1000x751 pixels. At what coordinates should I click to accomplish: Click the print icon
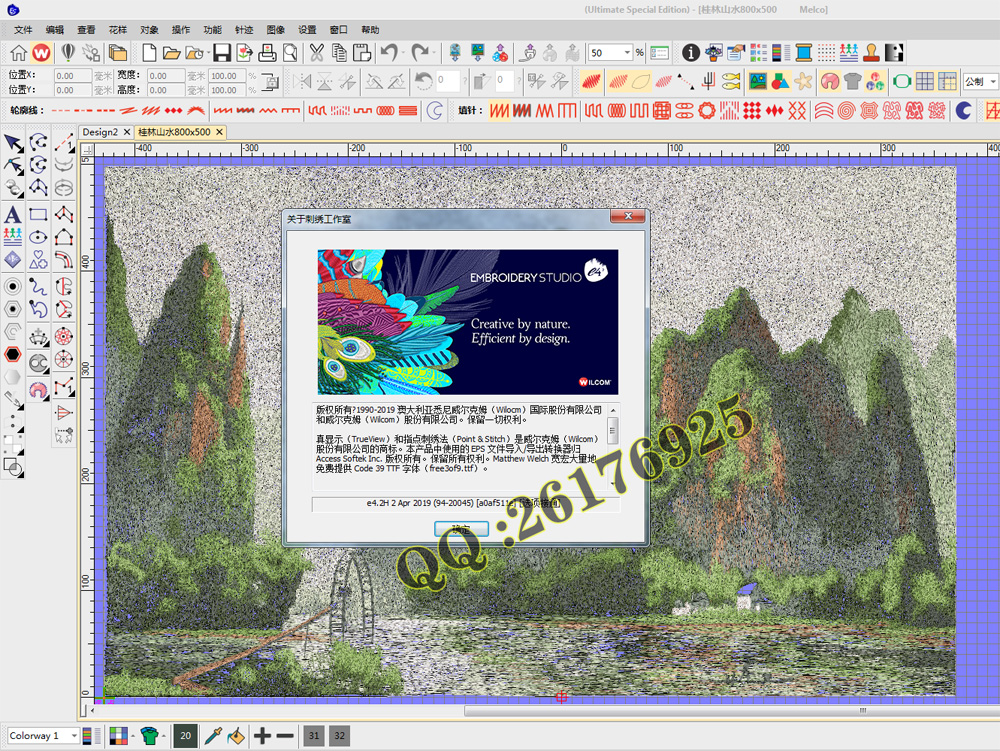point(267,53)
